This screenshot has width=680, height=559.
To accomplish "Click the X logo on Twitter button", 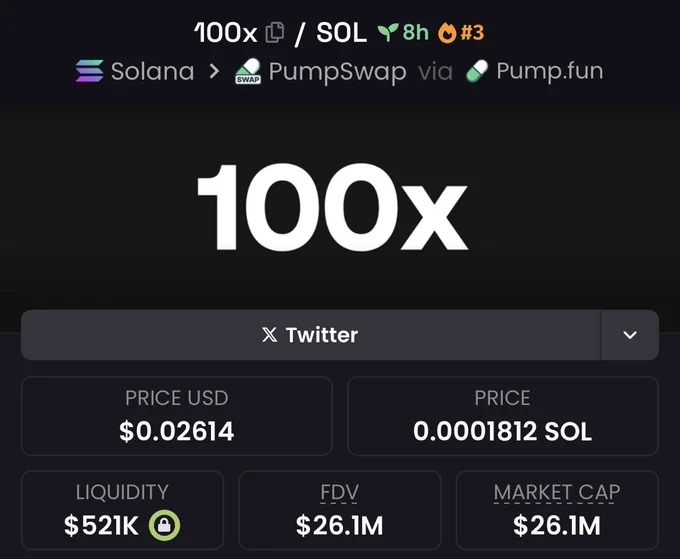I will pyautogui.click(x=269, y=335).
